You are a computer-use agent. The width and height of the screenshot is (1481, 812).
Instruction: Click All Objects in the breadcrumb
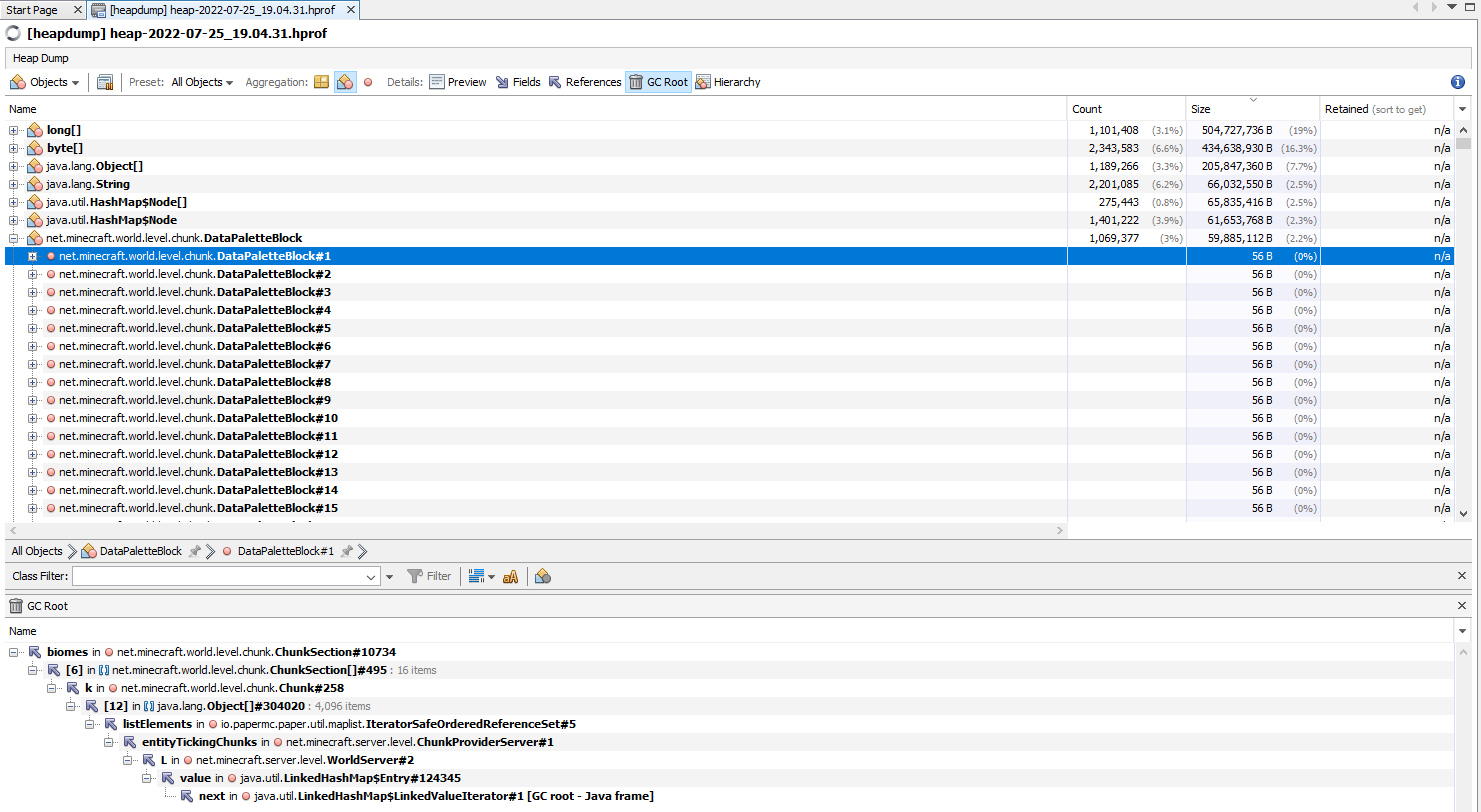coord(37,551)
